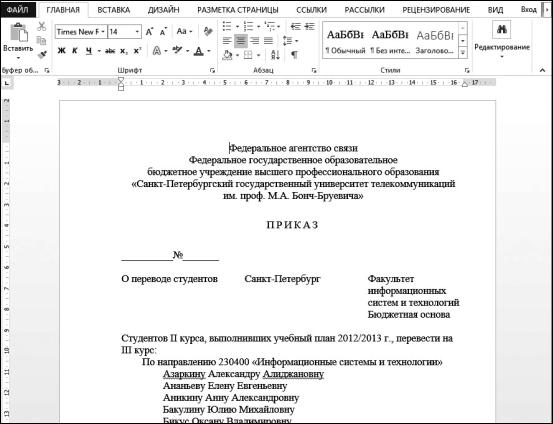Open the Абзац dialog launcher
This screenshot has height=424, width=553.
314,71
